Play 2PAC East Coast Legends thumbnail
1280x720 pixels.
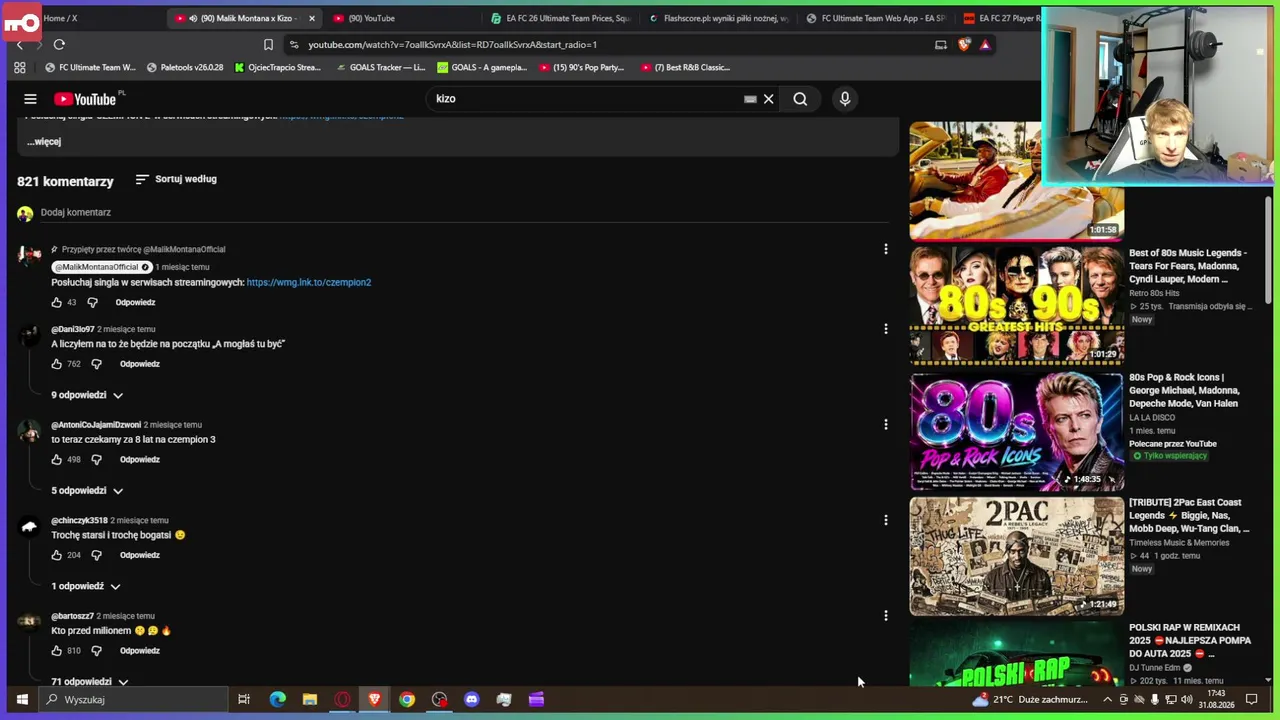pos(1016,556)
